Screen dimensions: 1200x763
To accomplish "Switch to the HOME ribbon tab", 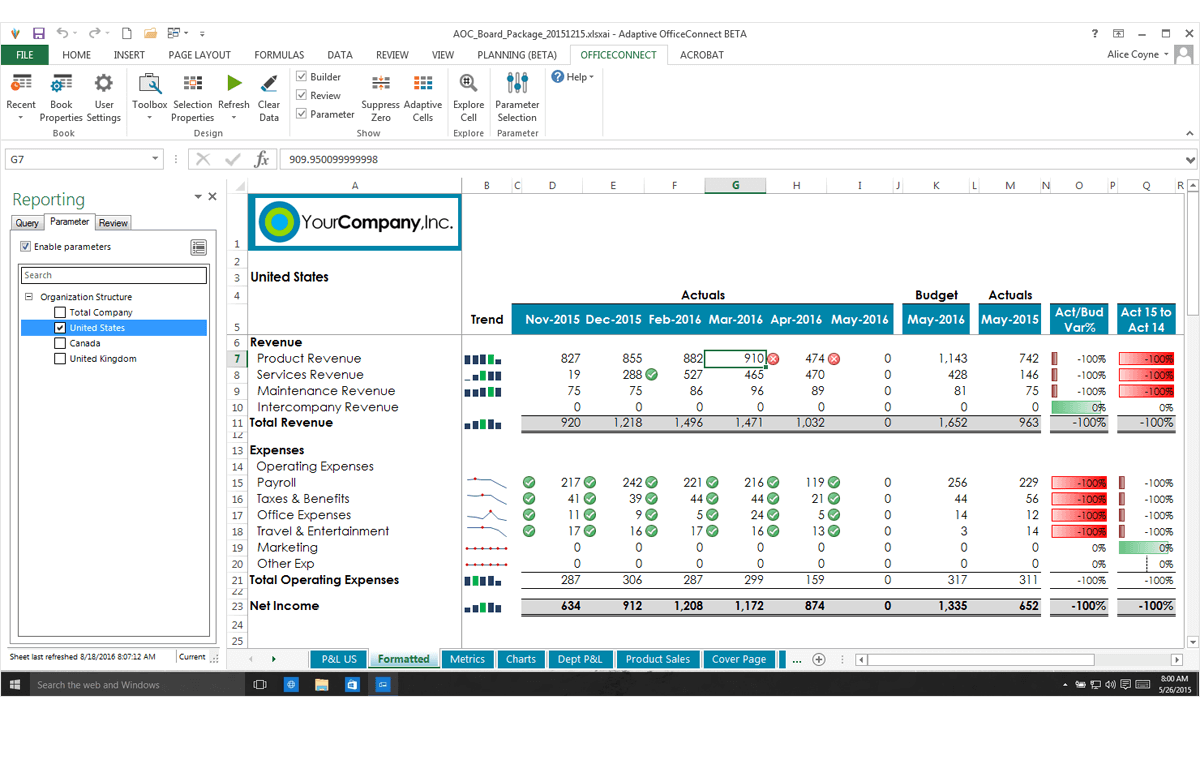I will [77, 55].
